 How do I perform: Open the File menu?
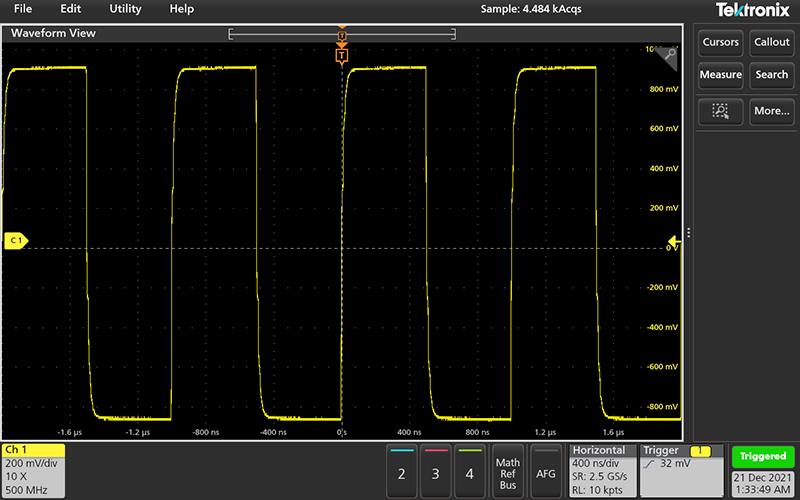point(22,9)
